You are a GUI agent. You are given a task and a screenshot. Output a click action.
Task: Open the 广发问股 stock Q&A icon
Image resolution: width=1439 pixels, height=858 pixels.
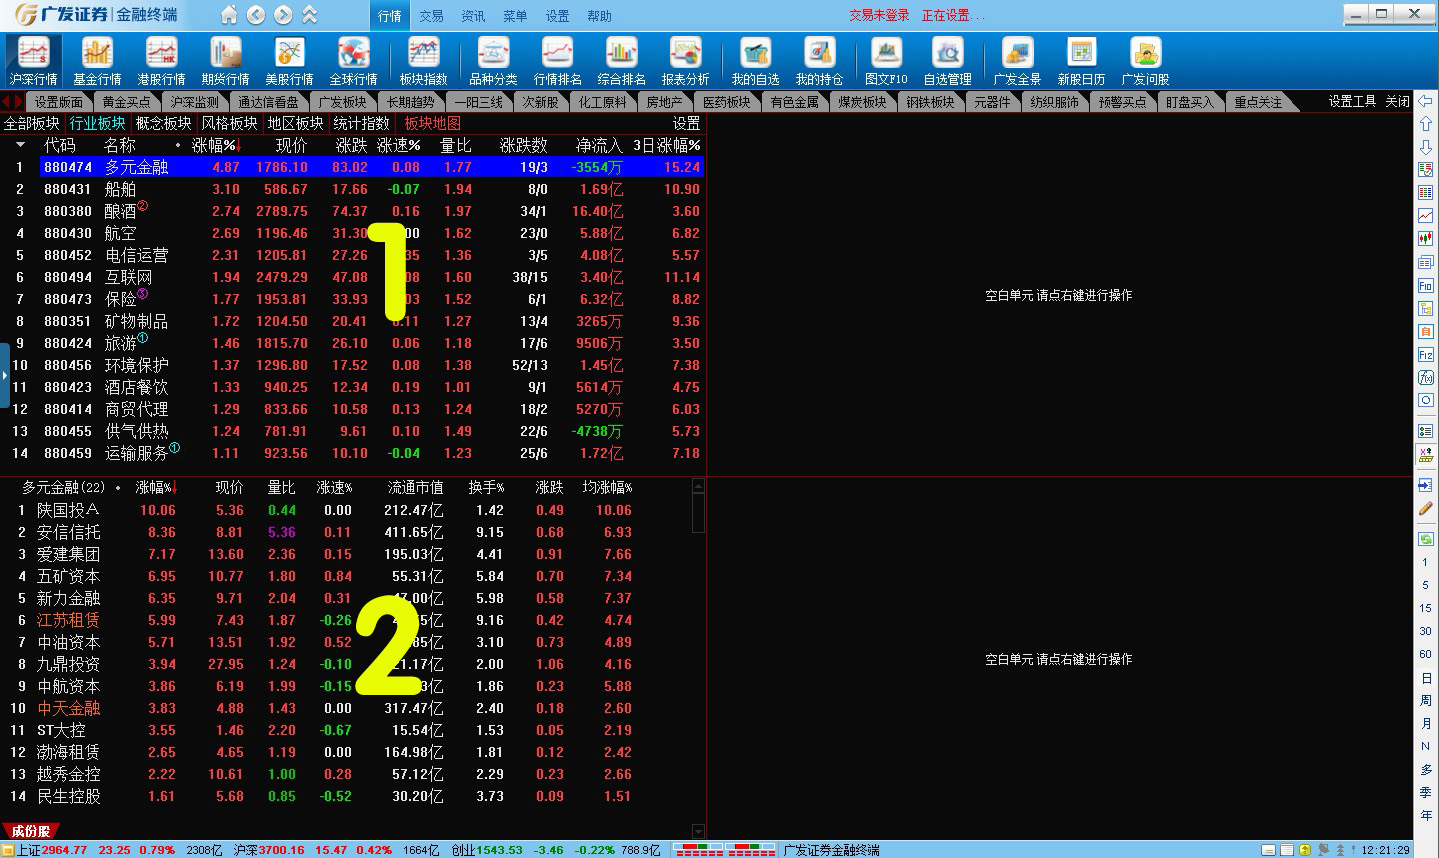tap(1145, 61)
